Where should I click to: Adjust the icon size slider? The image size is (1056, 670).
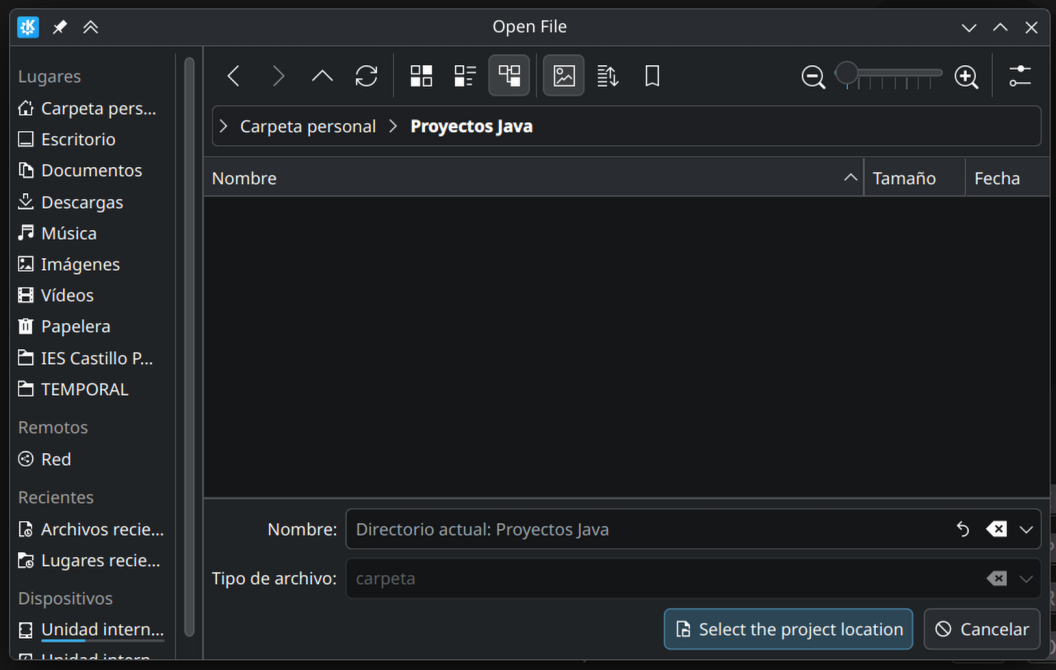888,75
